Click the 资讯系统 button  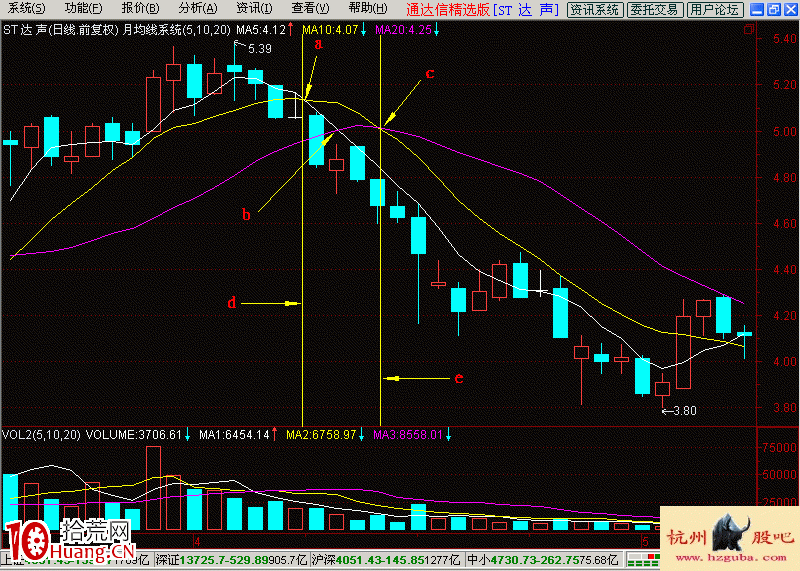pos(594,9)
